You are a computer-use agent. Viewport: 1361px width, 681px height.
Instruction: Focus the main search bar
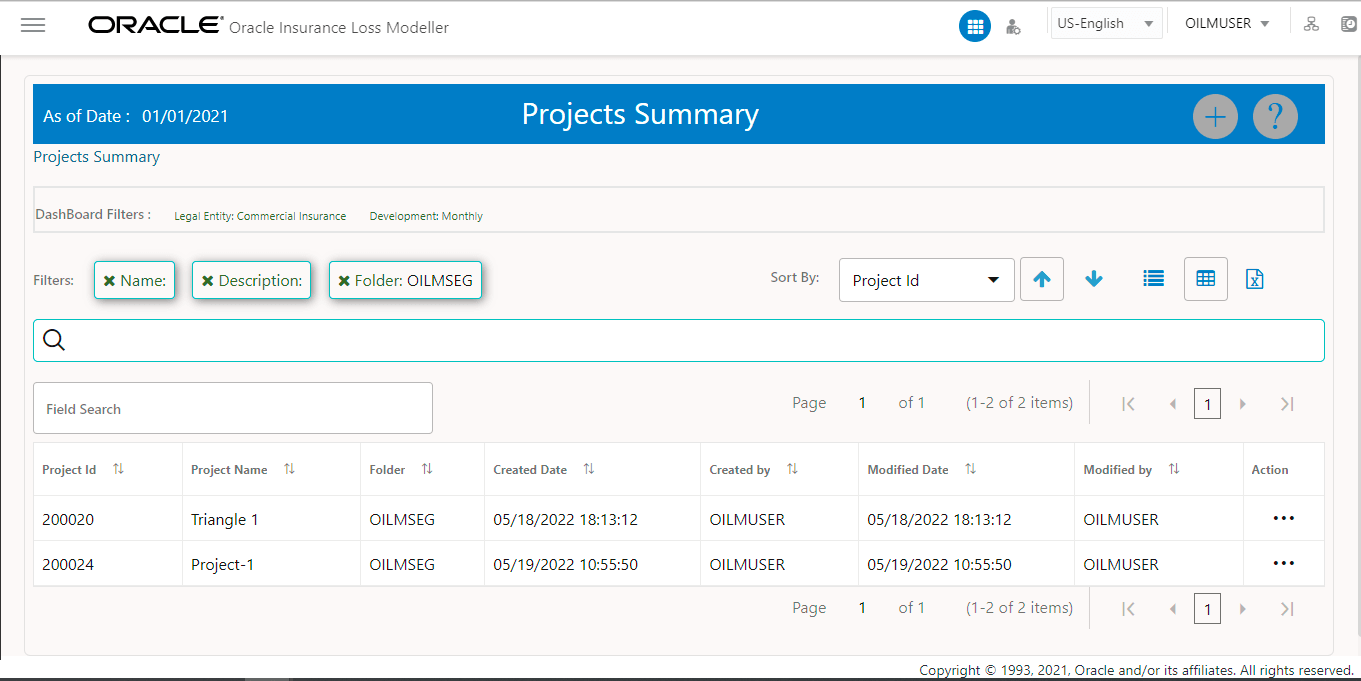pyautogui.click(x=679, y=341)
